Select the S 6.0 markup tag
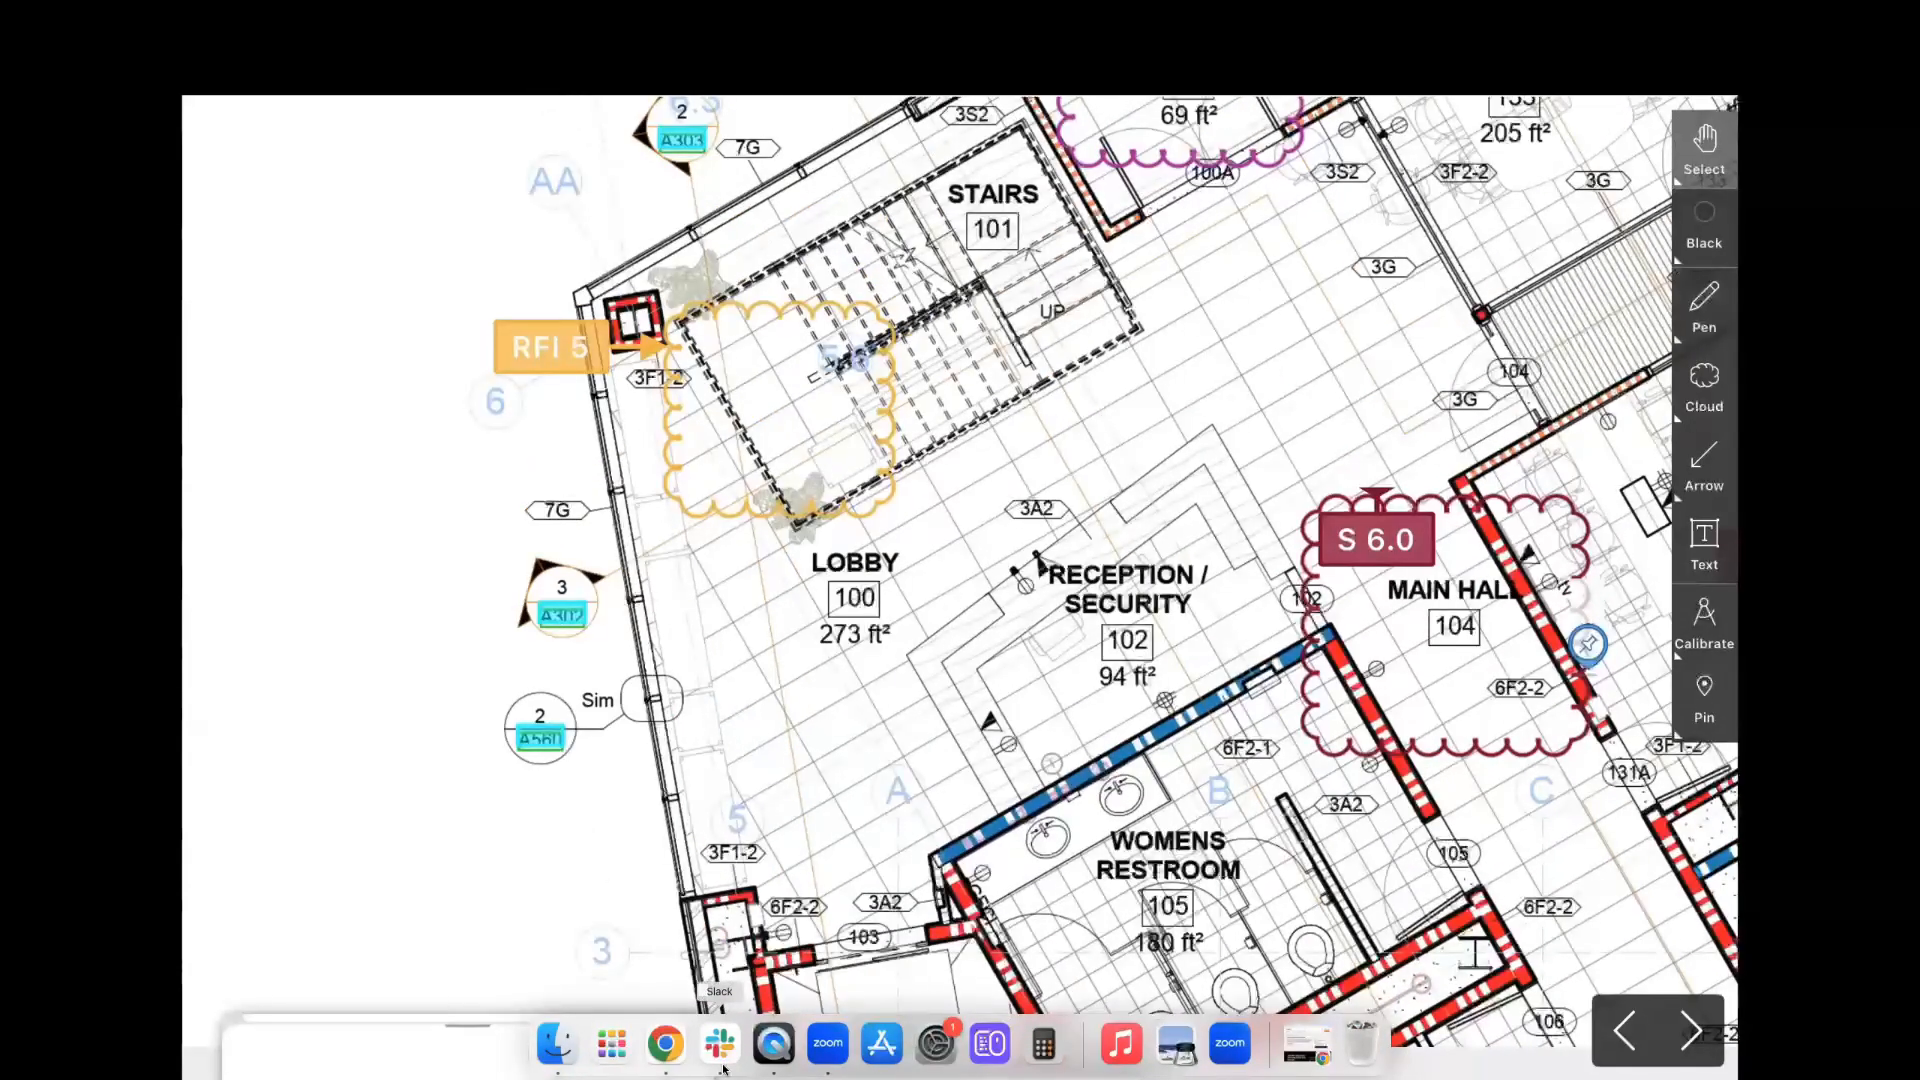The height and width of the screenshot is (1080, 1920). (x=1377, y=539)
